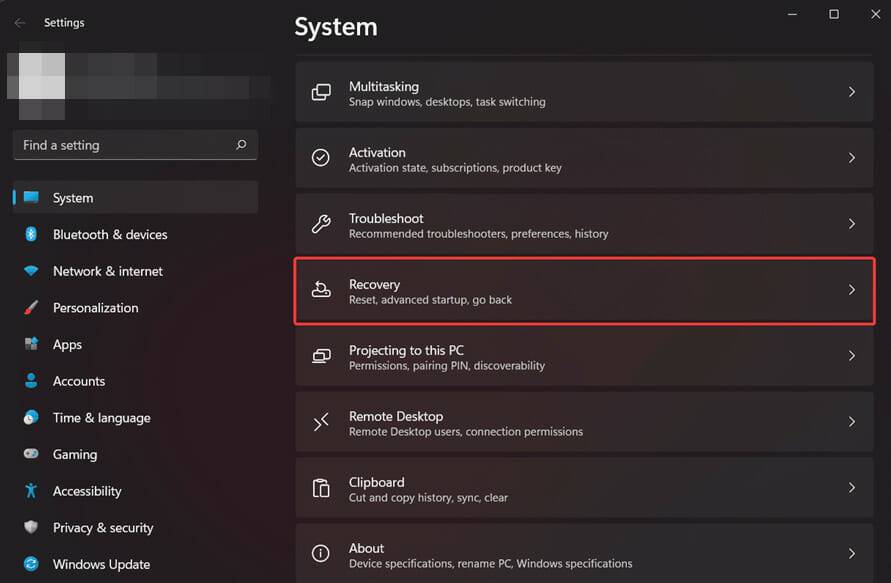Image resolution: width=891 pixels, height=583 pixels.
Task: Click the Projecting to this PC icon
Action: click(x=320, y=356)
